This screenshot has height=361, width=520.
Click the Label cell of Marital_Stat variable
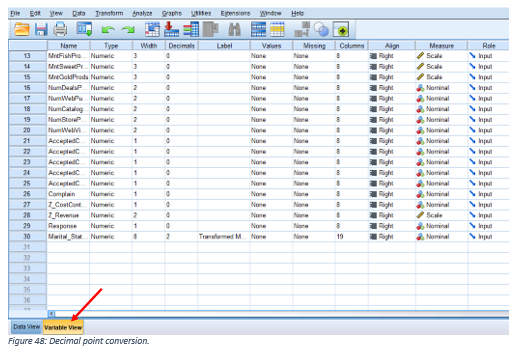[224, 237]
